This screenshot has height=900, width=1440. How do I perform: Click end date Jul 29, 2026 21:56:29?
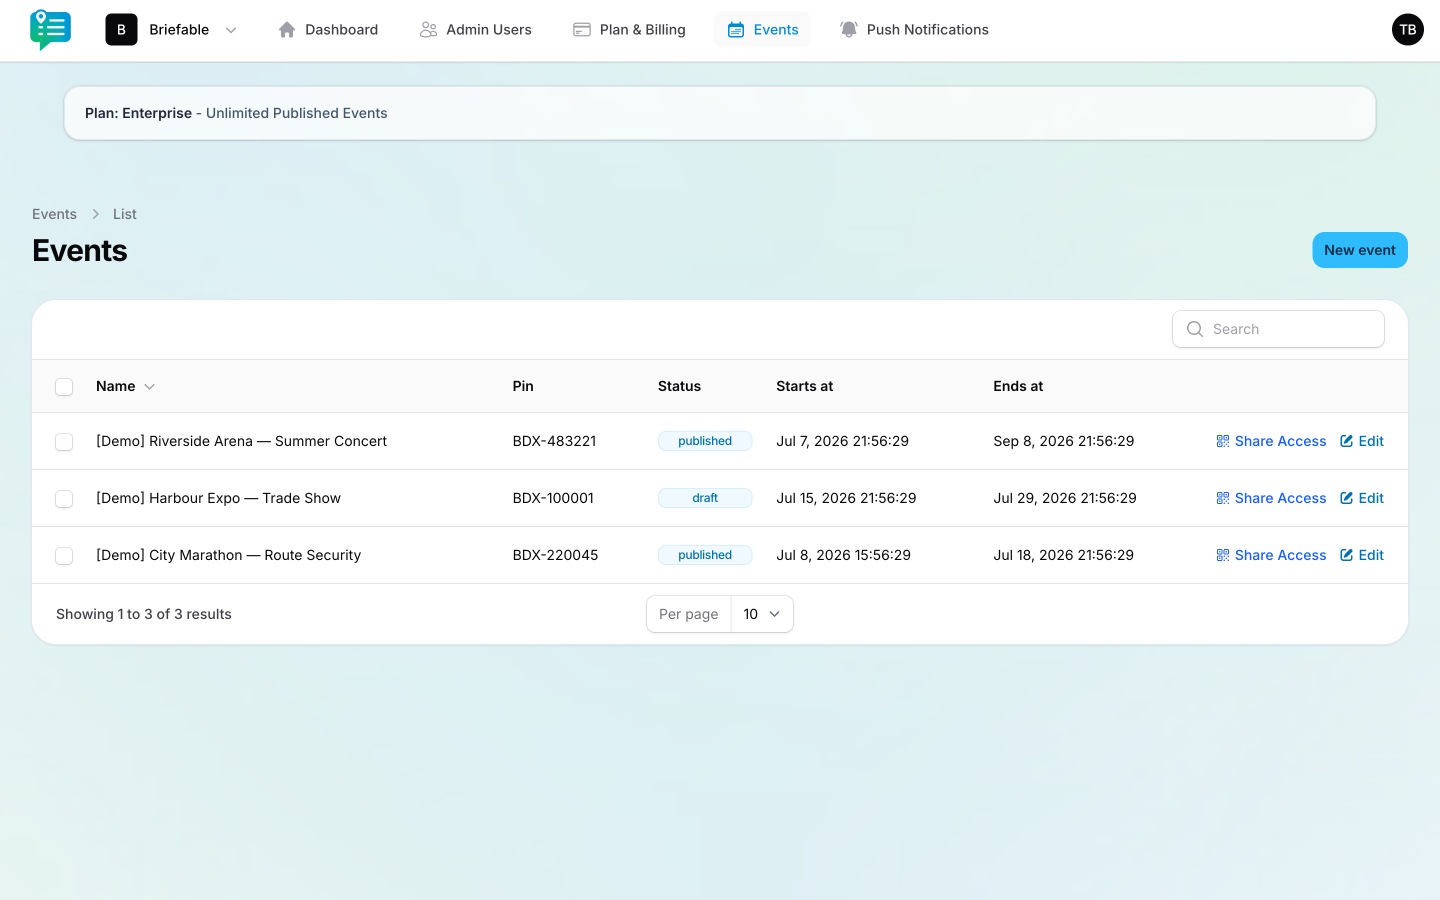tap(1065, 498)
